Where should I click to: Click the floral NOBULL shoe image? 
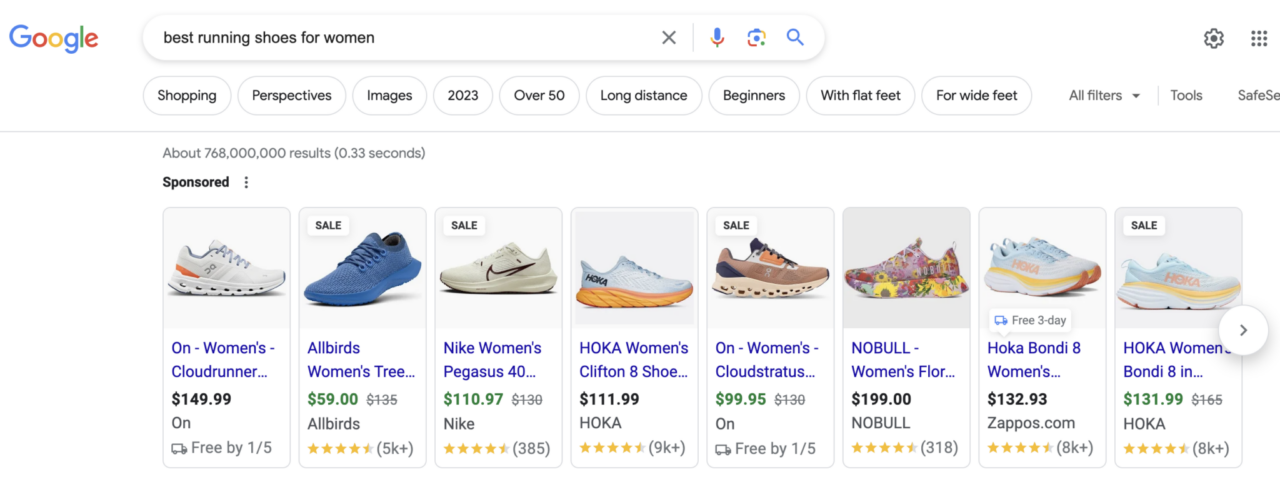tap(907, 269)
